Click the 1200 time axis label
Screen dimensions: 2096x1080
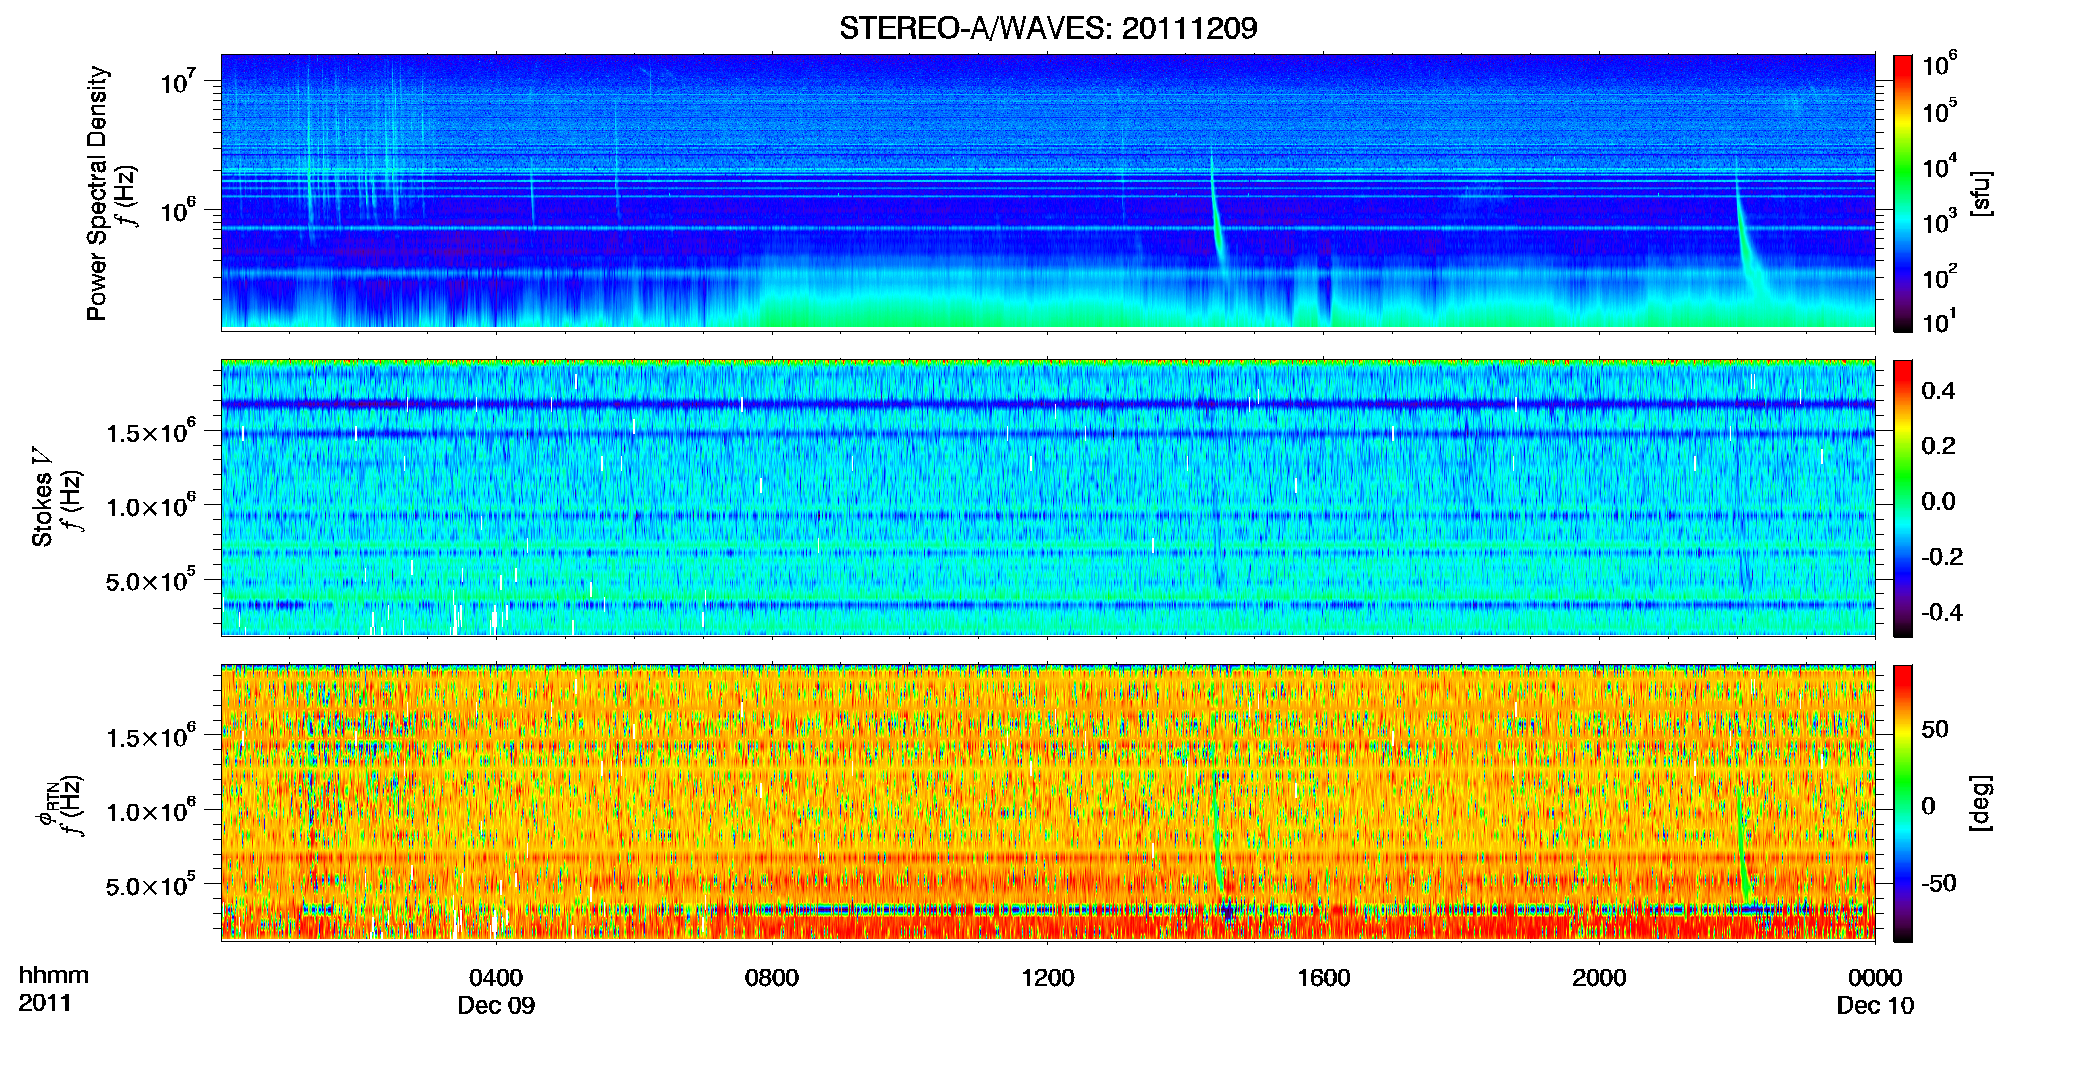pyautogui.click(x=1048, y=978)
